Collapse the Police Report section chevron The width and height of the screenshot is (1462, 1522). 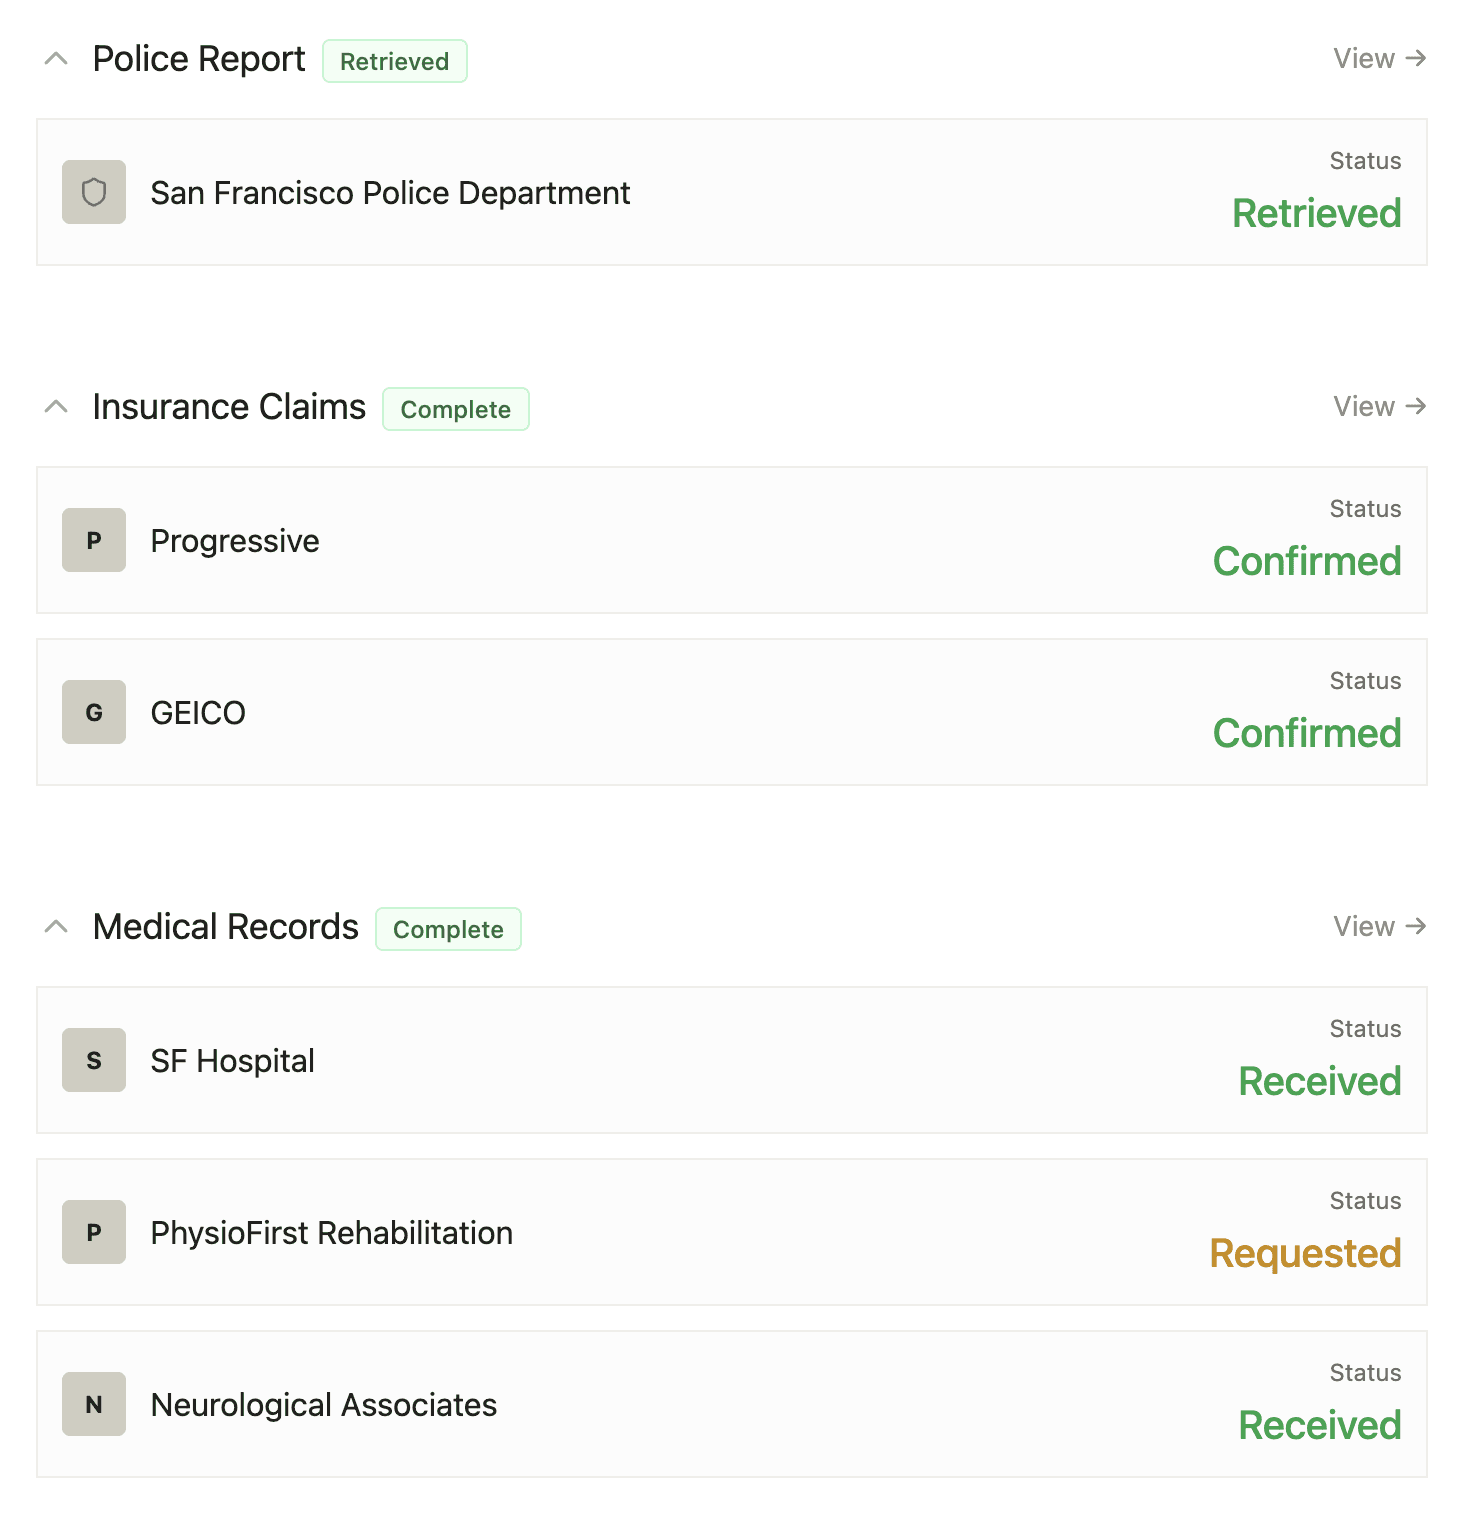pos(57,59)
